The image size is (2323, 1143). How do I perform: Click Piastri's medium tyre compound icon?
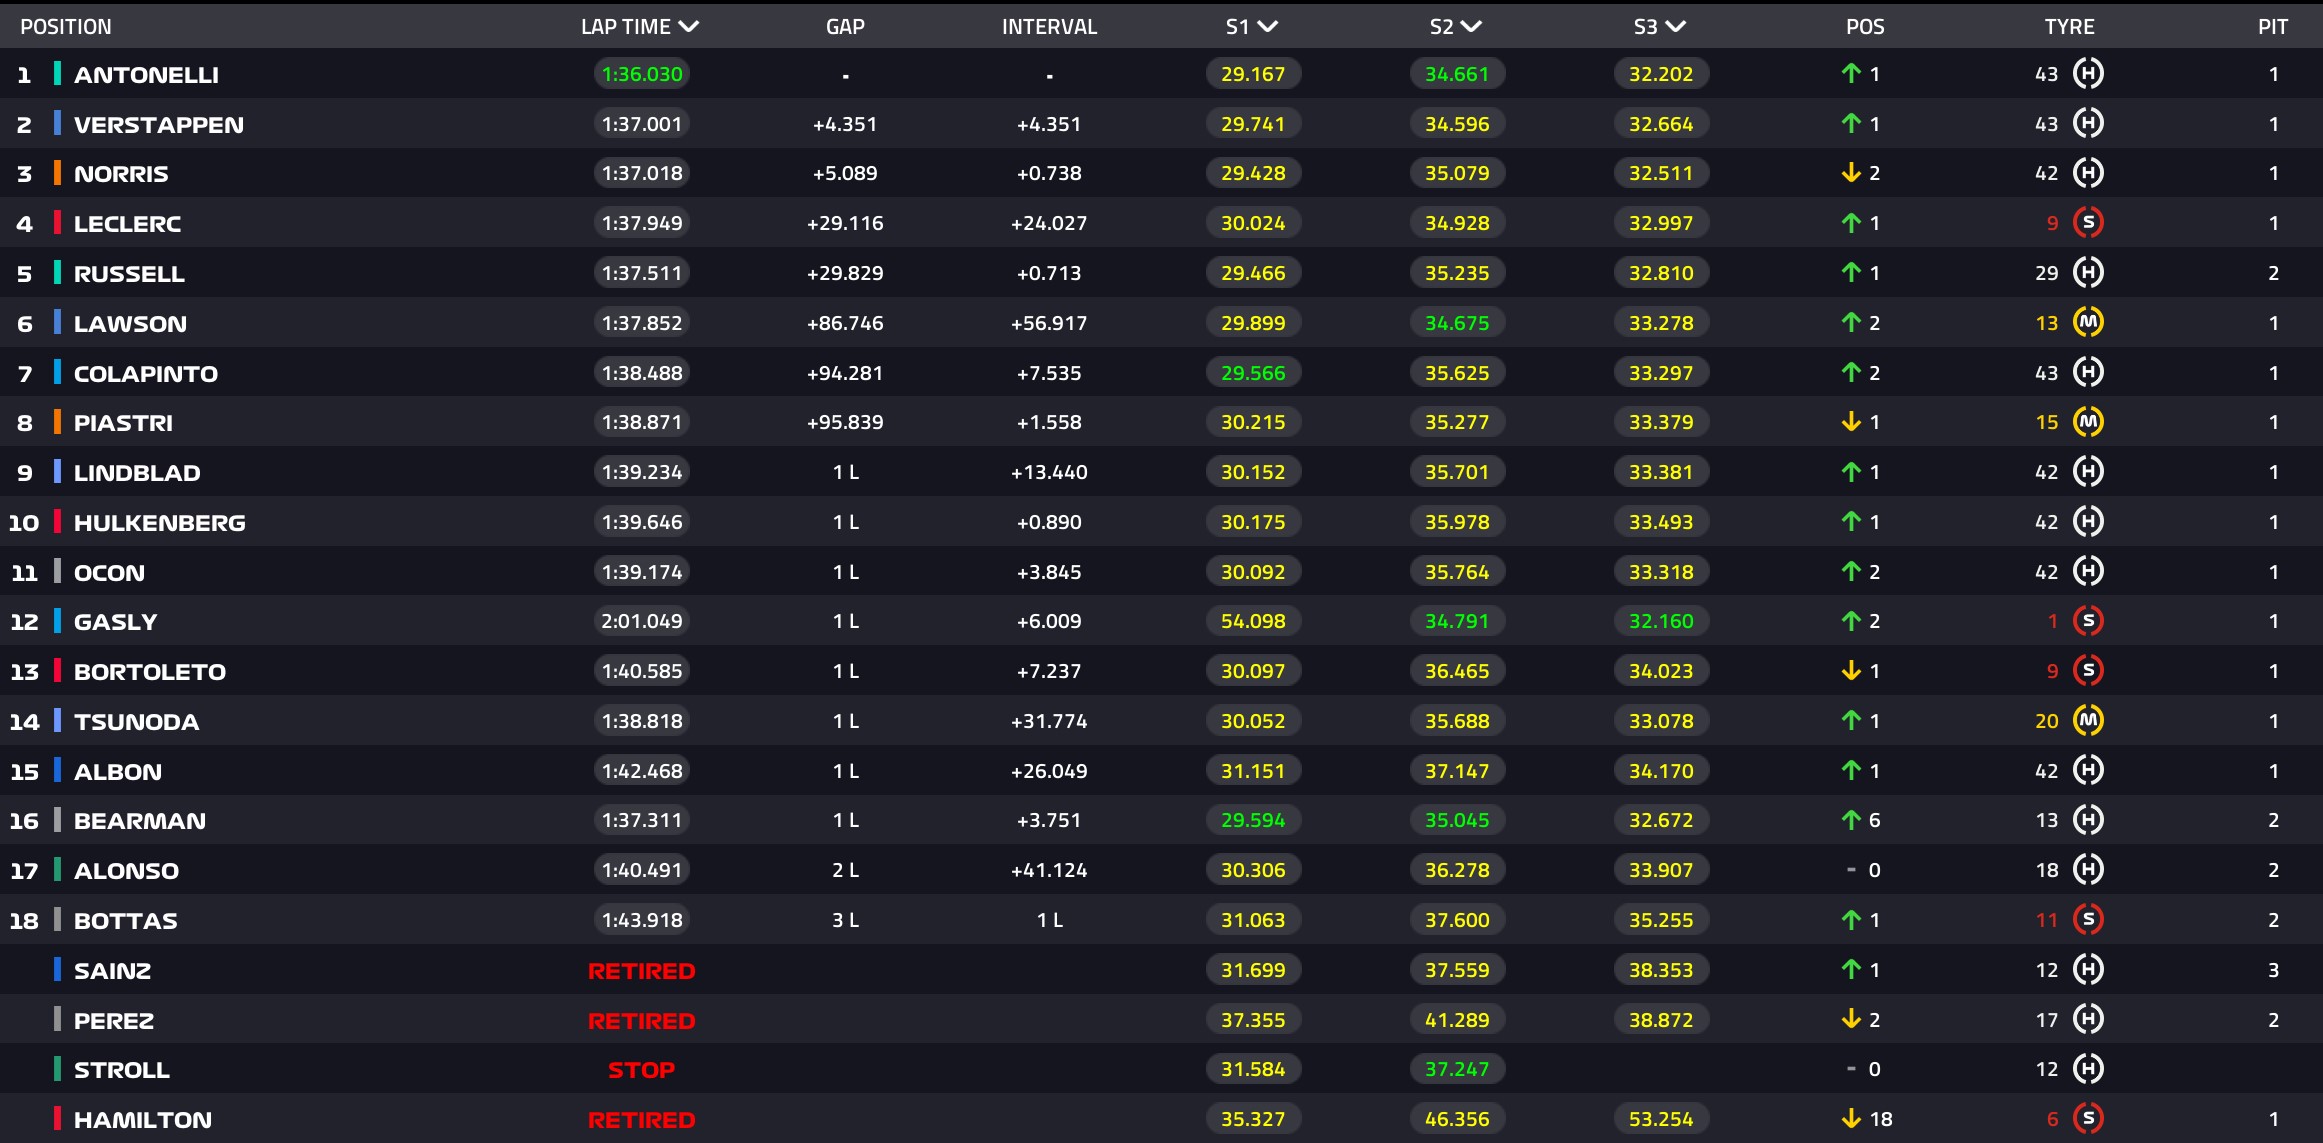point(2088,422)
